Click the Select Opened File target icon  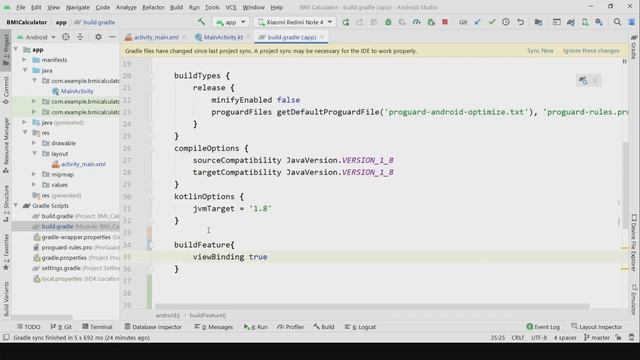pyautogui.click(x=66, y=37)
